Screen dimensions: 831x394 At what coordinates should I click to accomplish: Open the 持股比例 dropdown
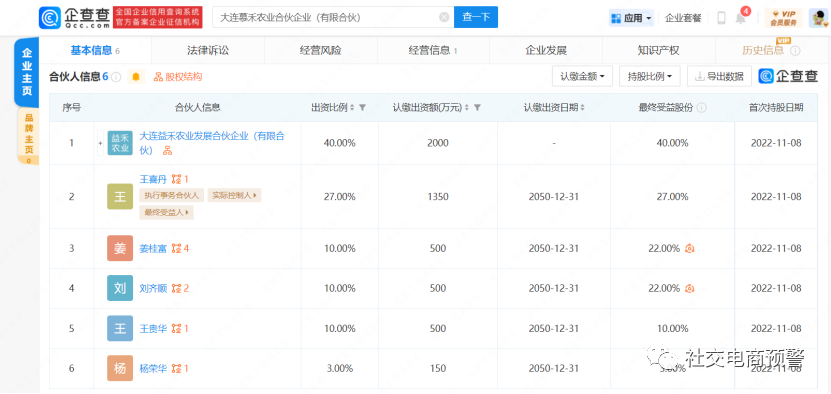click(650, 76)
